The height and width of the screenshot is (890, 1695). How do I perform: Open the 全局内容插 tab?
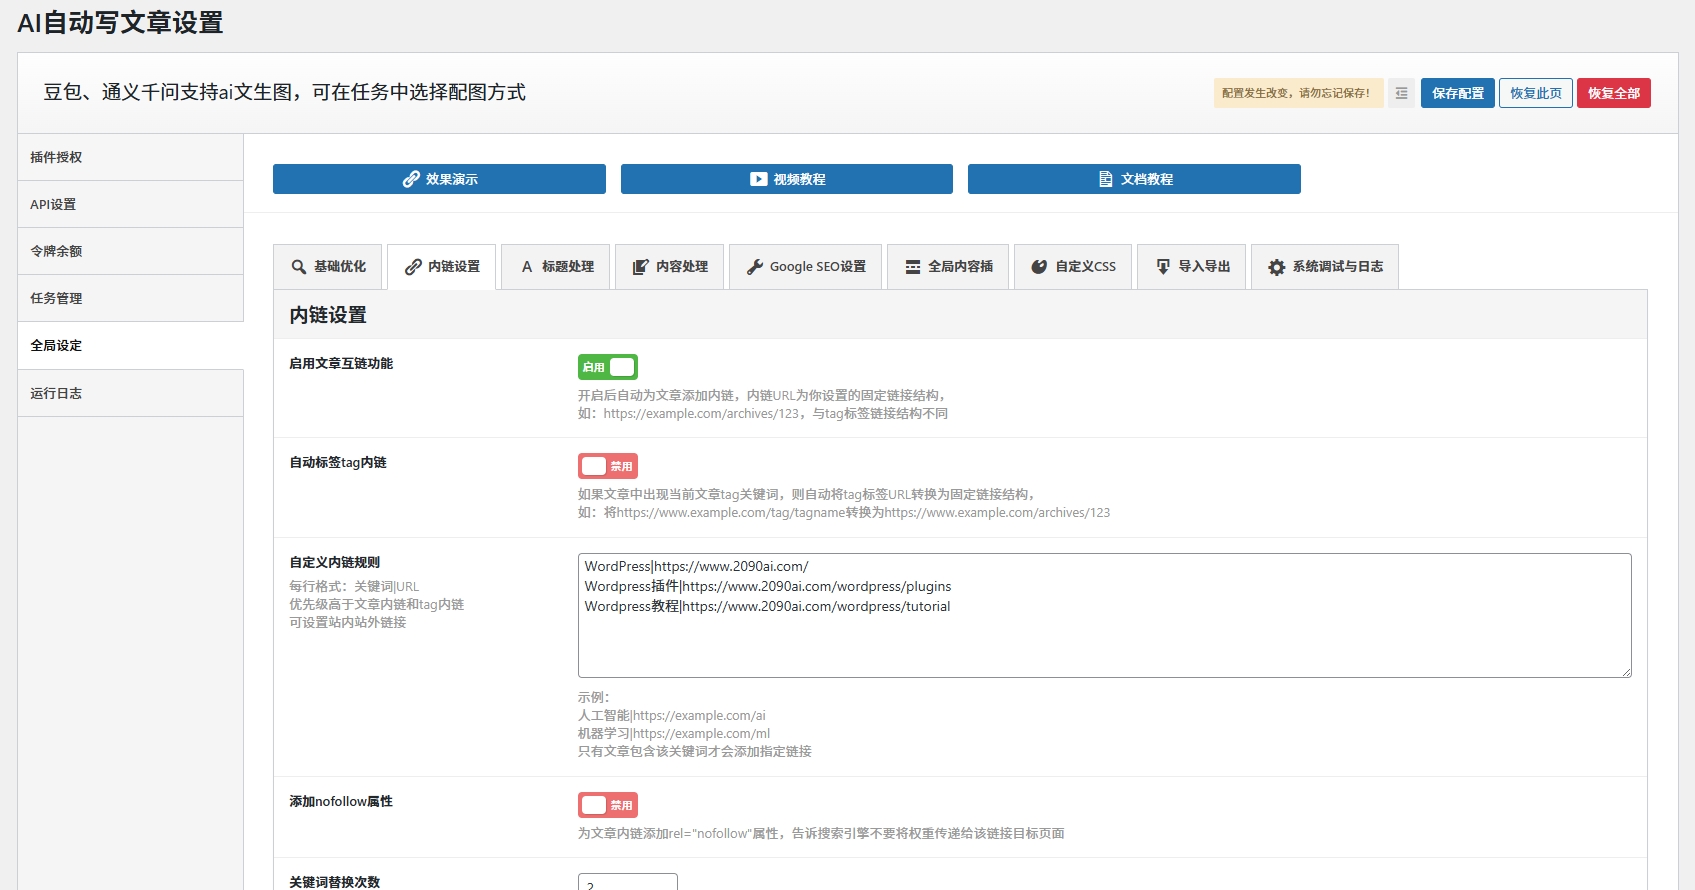point(949,267)
